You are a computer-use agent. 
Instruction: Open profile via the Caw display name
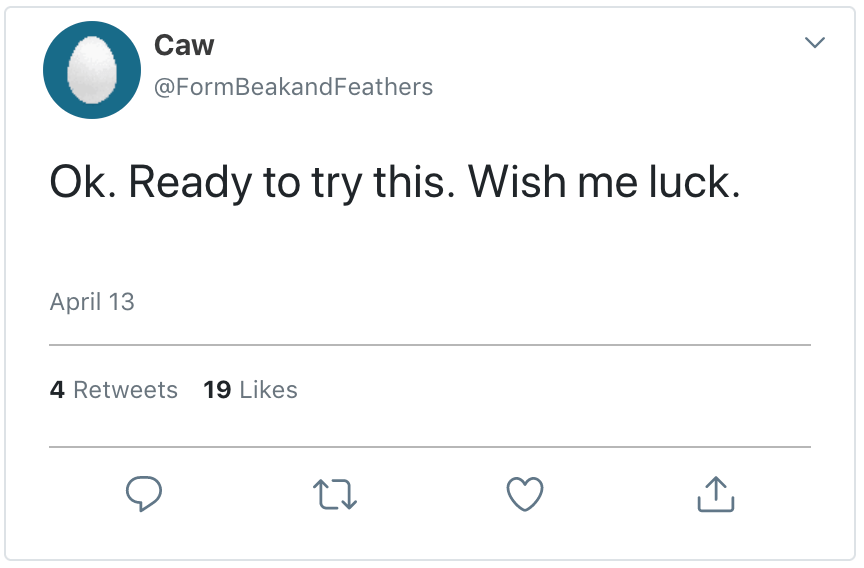tap(184, 45)
